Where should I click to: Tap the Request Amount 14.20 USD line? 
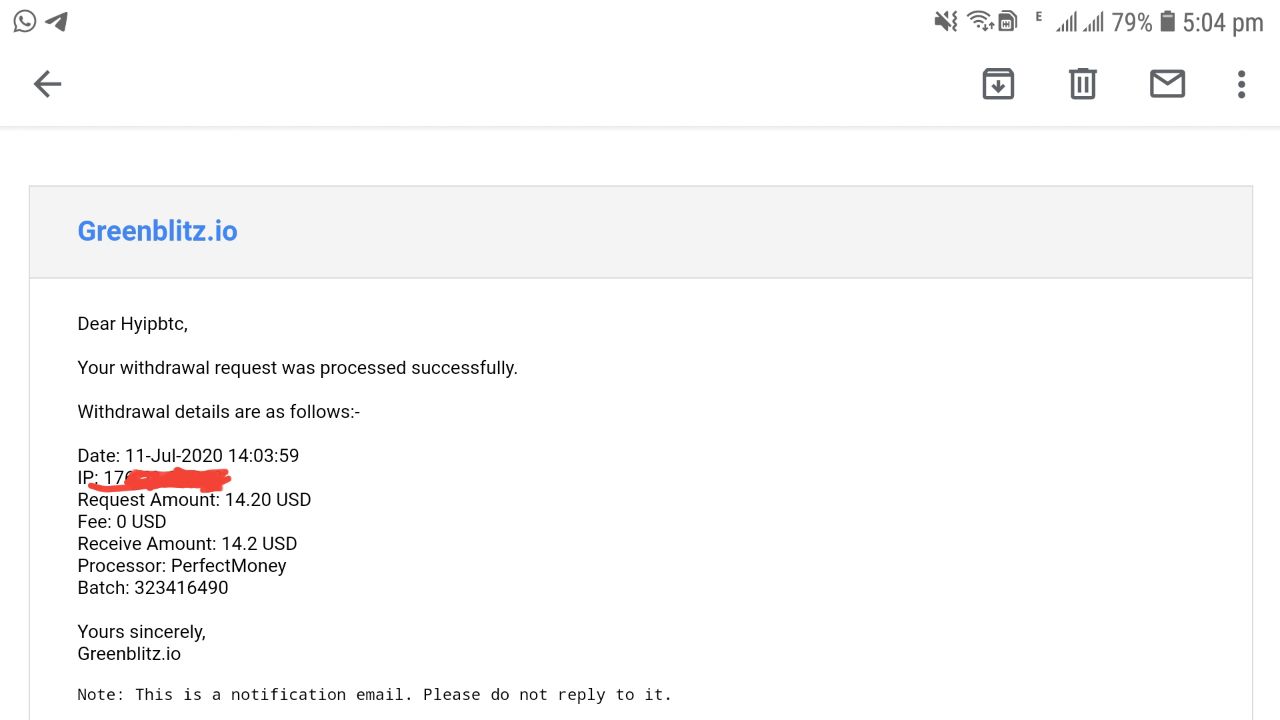194,500
